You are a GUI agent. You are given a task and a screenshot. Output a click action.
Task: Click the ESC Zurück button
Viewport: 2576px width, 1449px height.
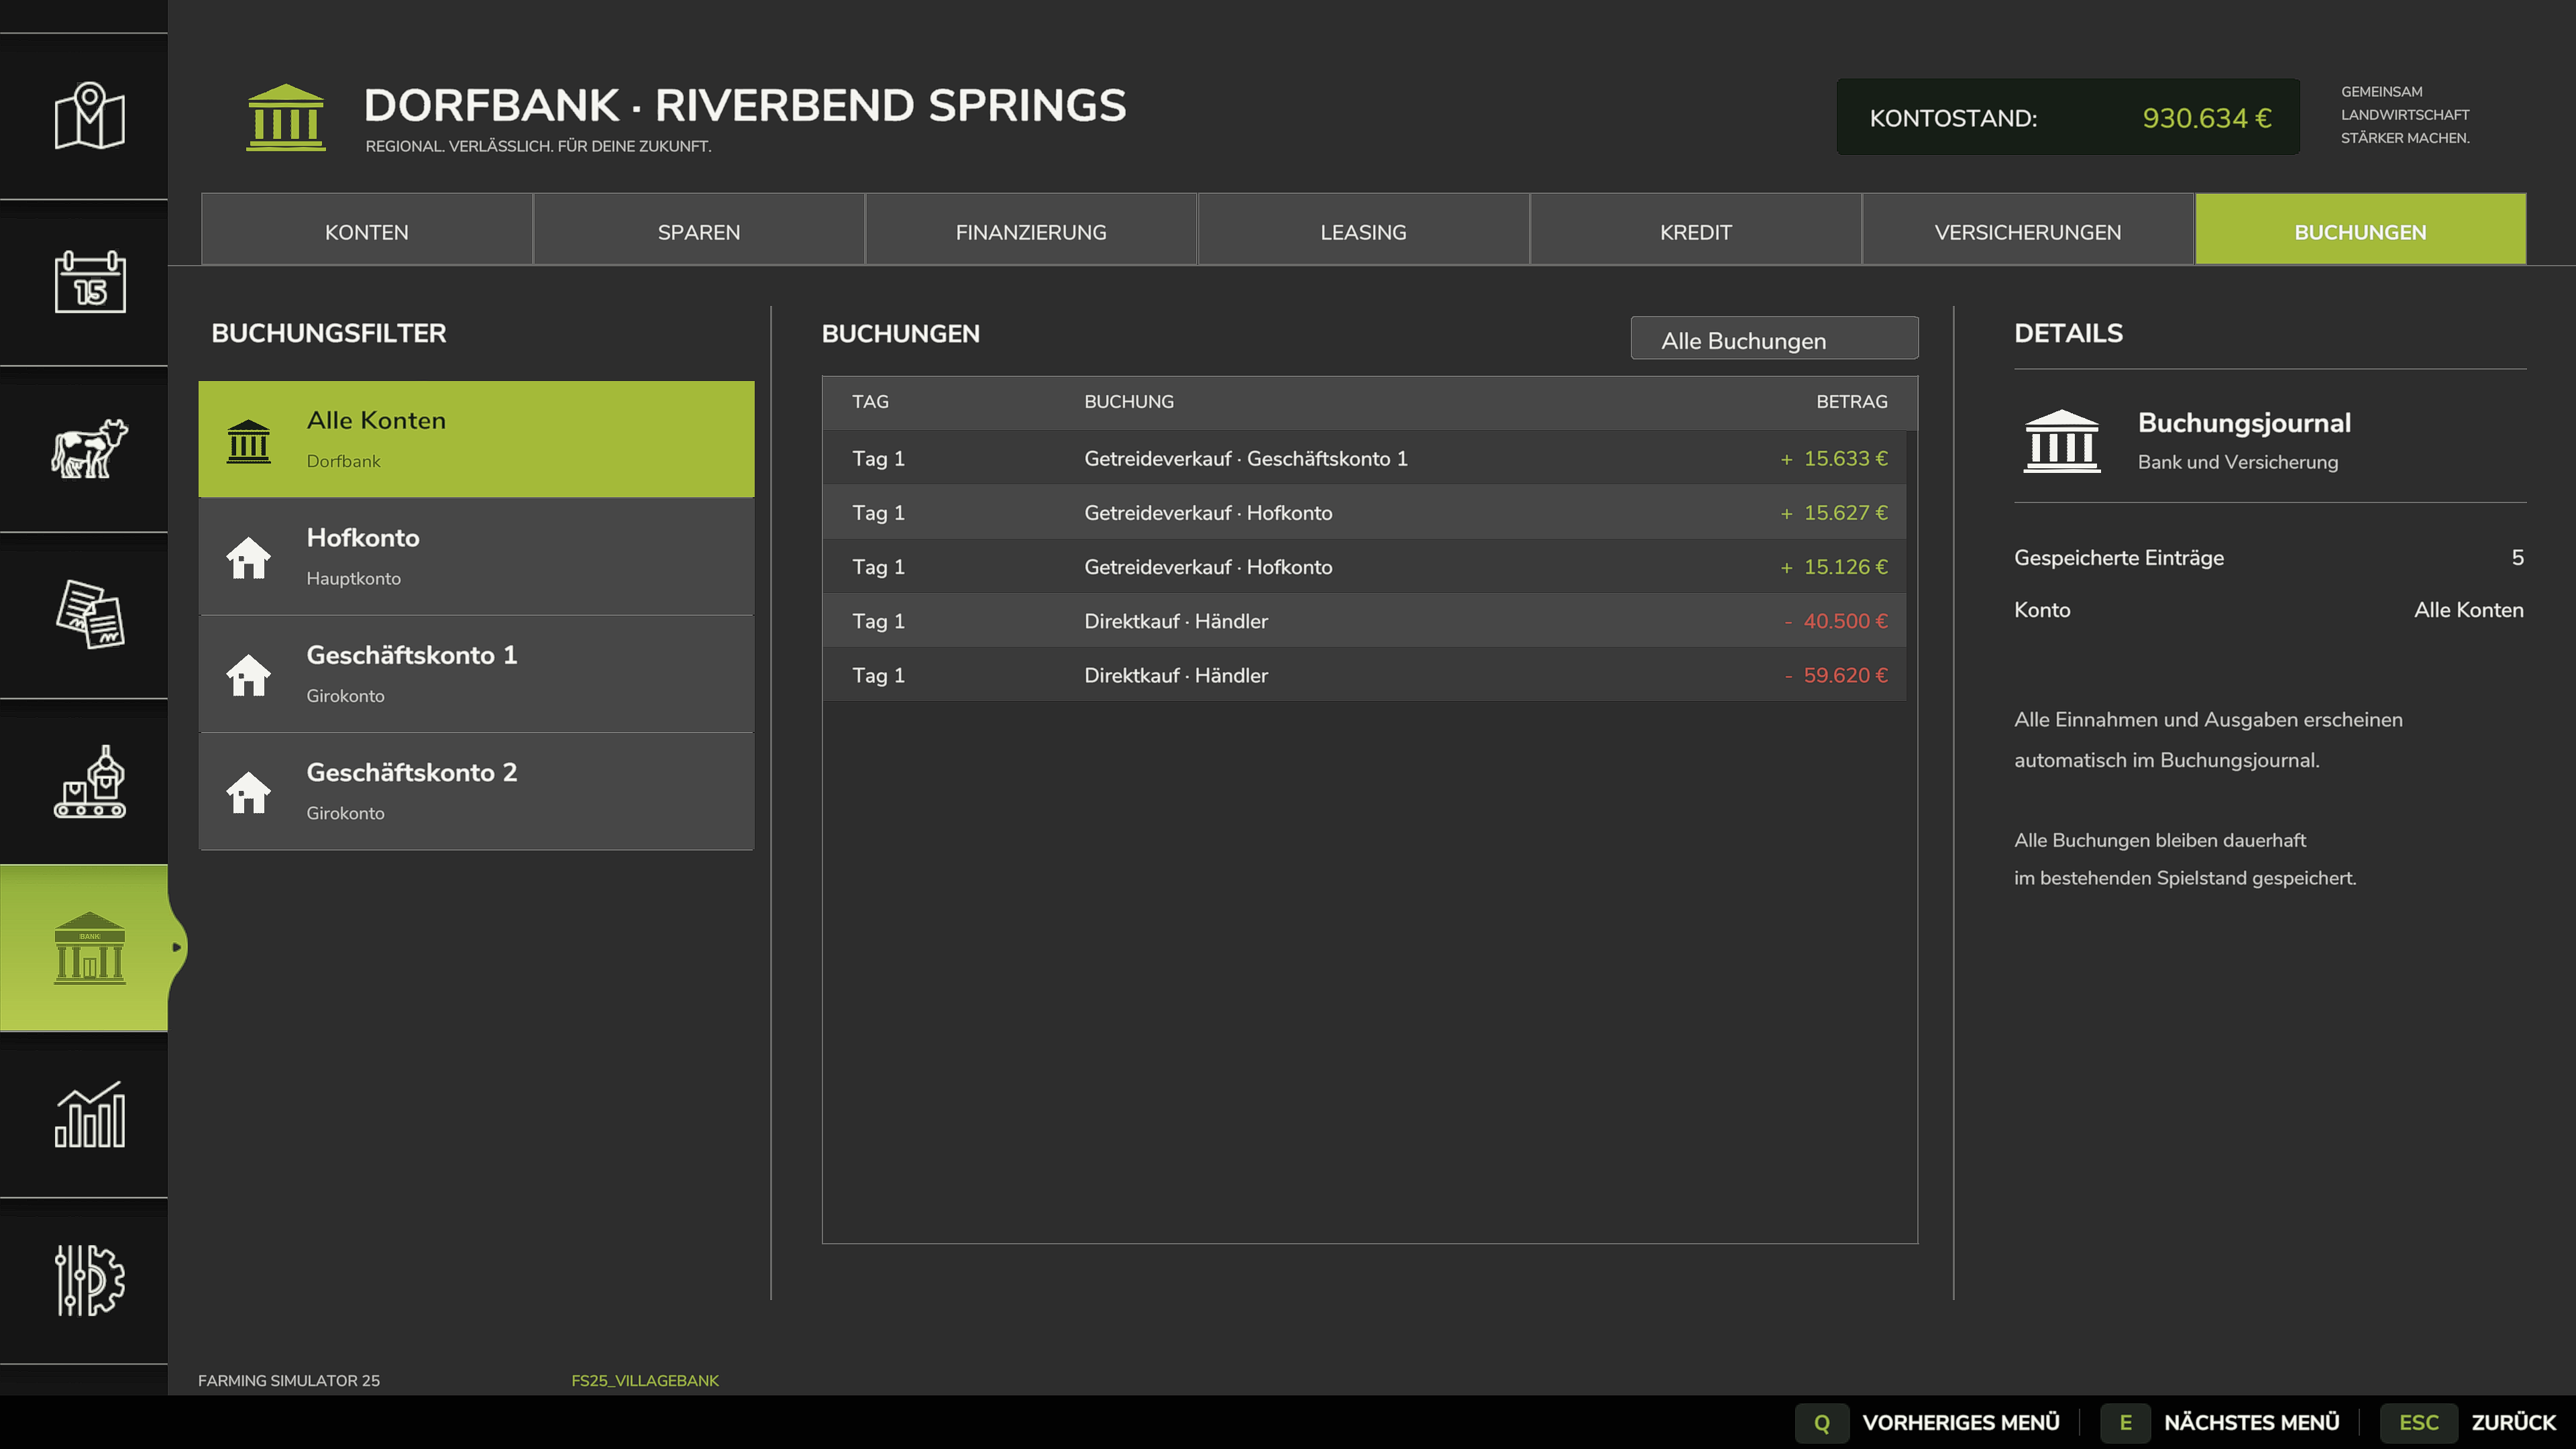2468,1422
